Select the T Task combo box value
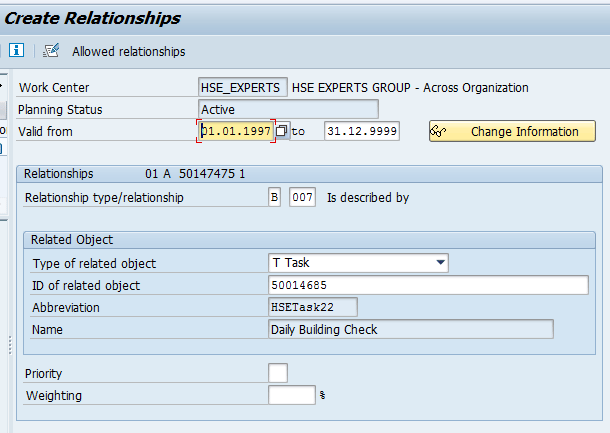 350,263
